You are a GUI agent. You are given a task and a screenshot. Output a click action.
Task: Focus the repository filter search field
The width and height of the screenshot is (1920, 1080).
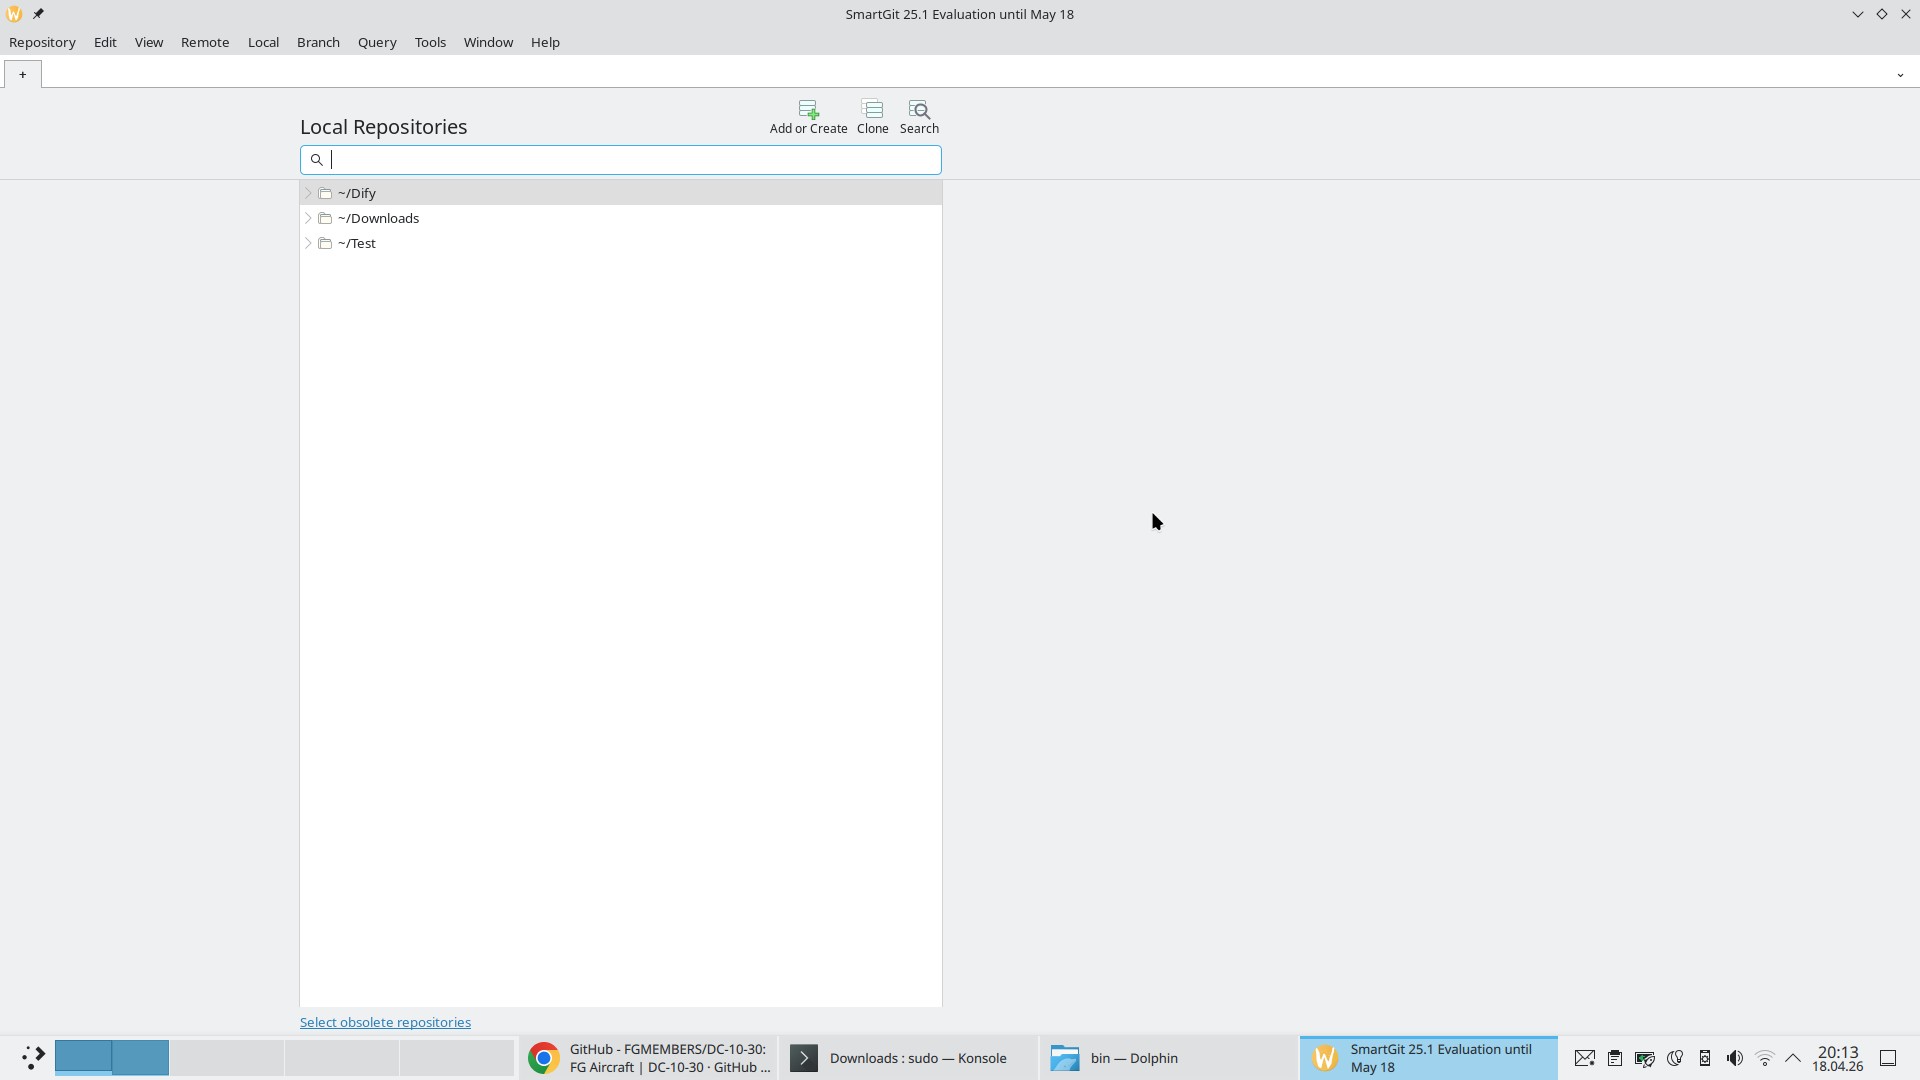coord(630,160)
